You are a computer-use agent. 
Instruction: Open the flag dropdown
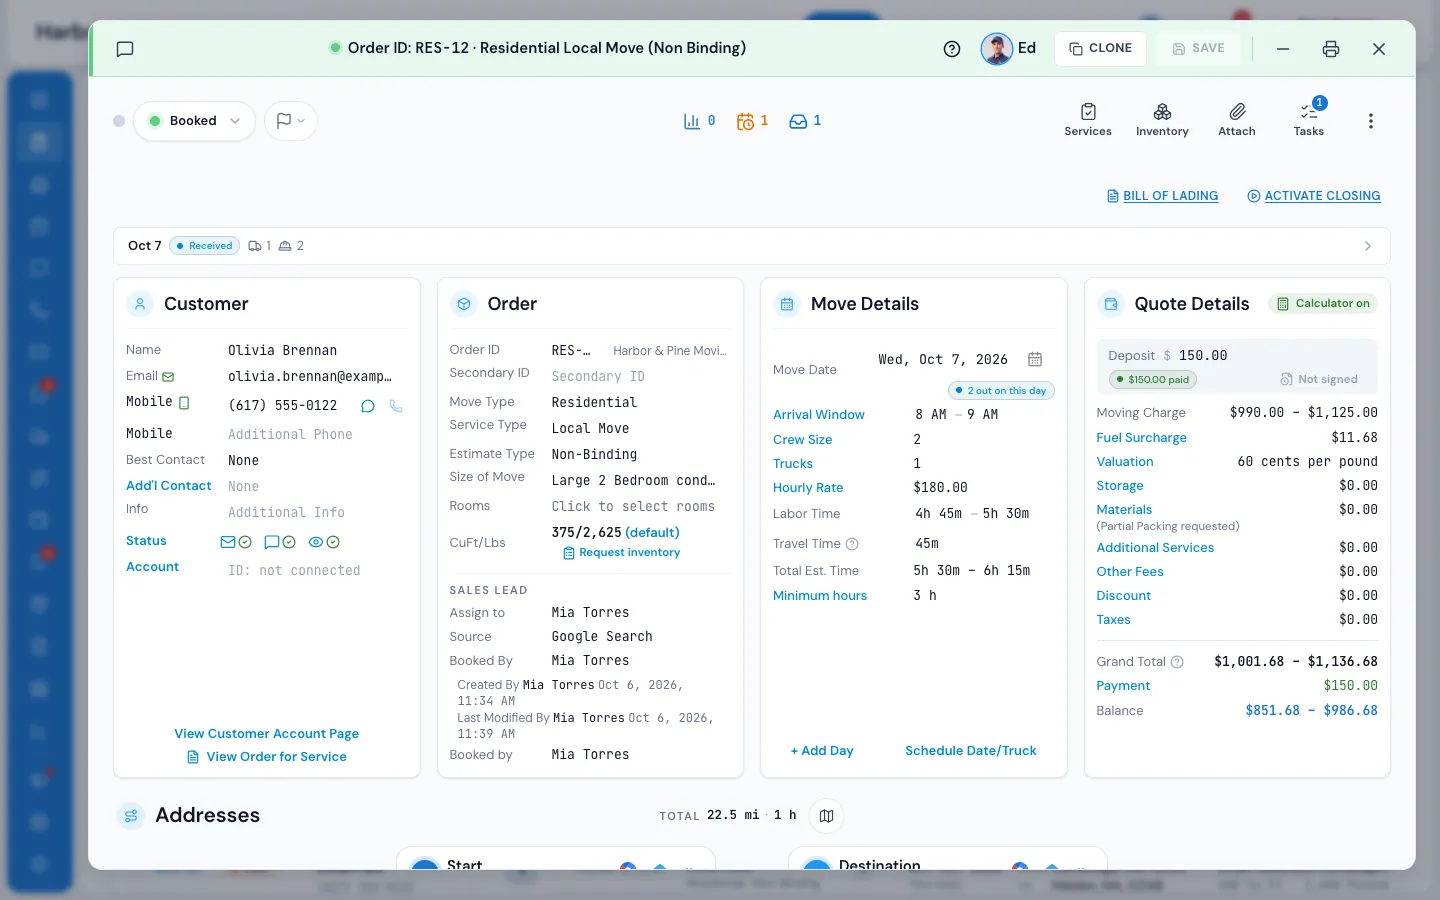[x=291, y=121]
